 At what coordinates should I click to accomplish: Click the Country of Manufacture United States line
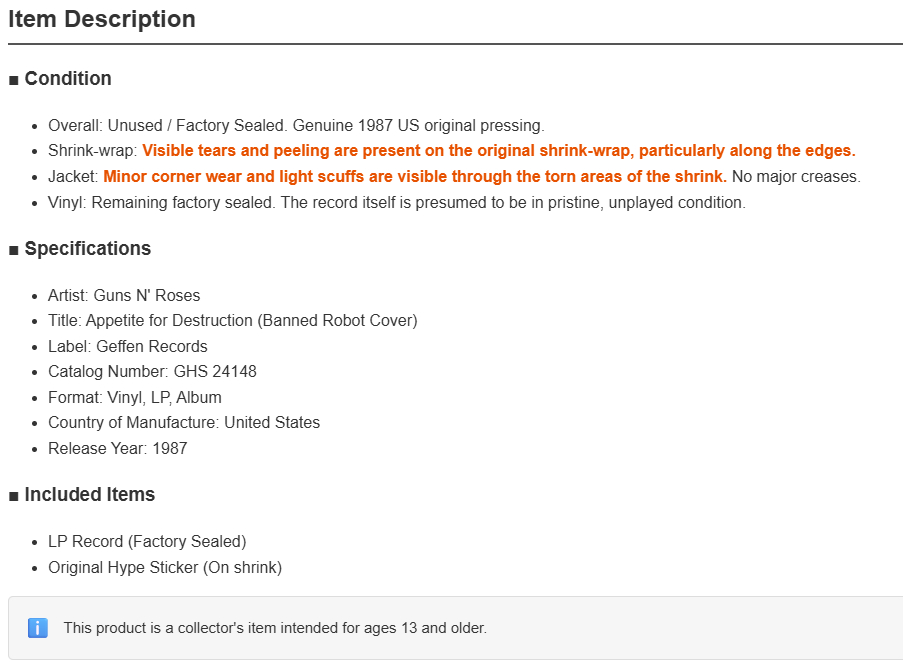(x=184, y=422)
